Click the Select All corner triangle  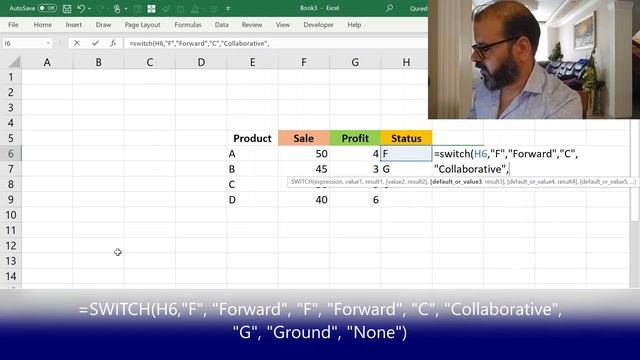tap(15, 62)
